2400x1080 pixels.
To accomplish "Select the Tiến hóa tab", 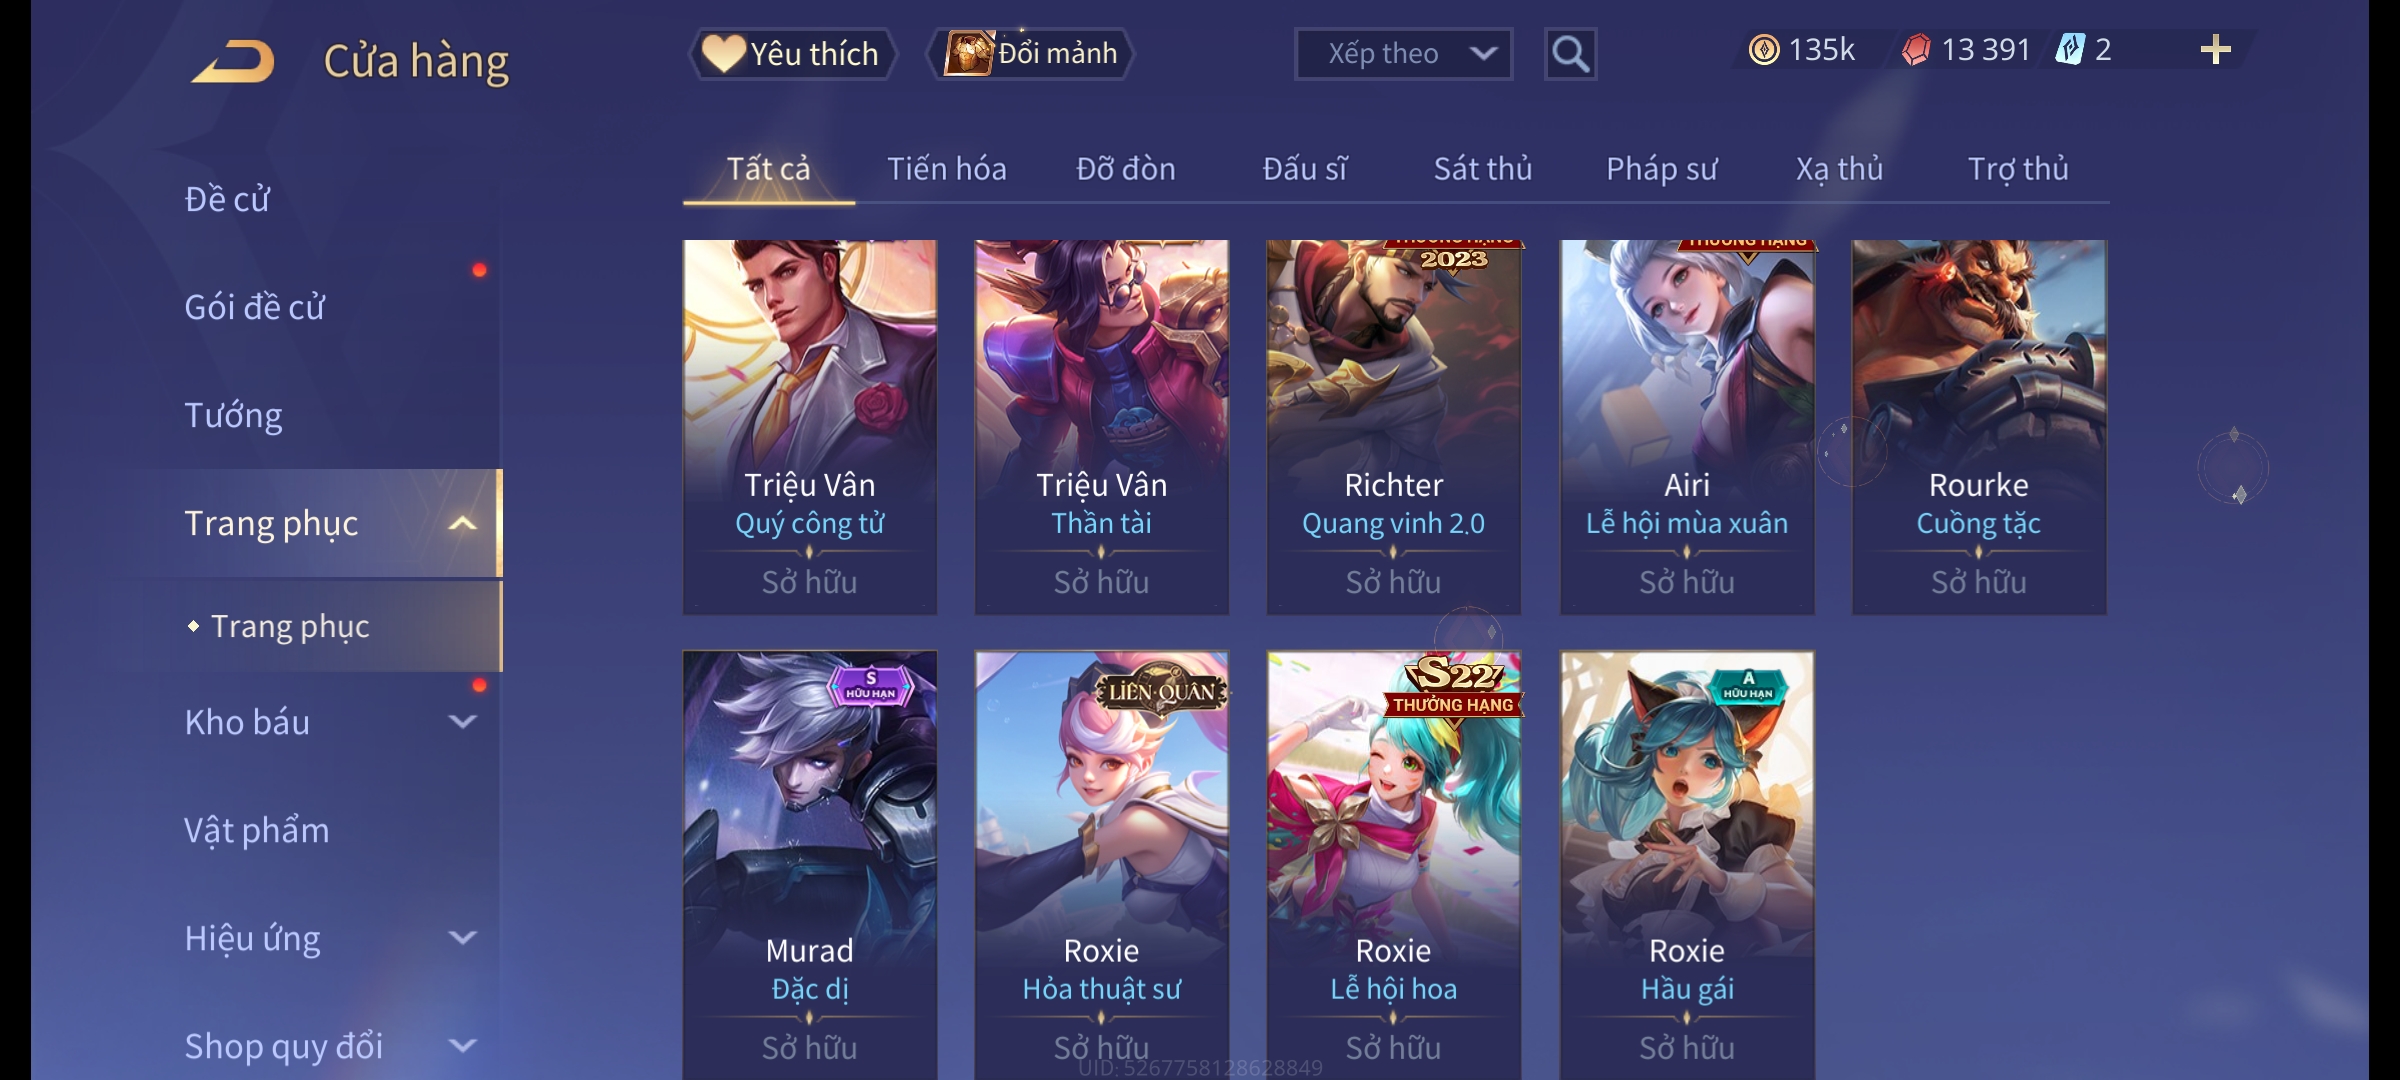I will click(947, 169).
